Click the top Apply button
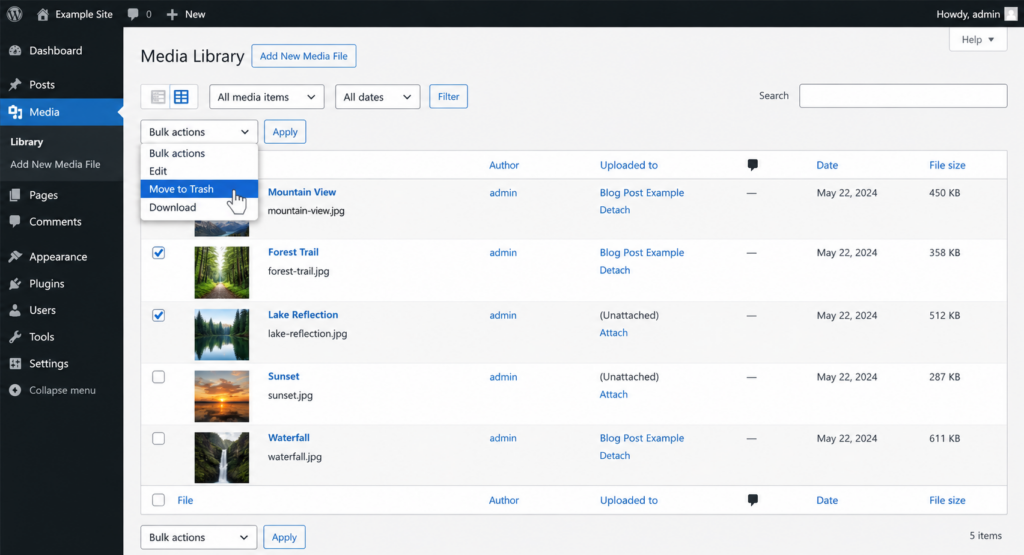Image resolution: width=1024 pixels, height=555 pixels. click(285, 132)
